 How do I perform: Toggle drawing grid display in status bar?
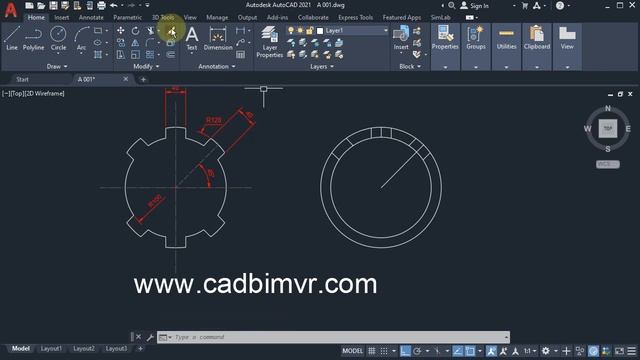tap(372, 351)
